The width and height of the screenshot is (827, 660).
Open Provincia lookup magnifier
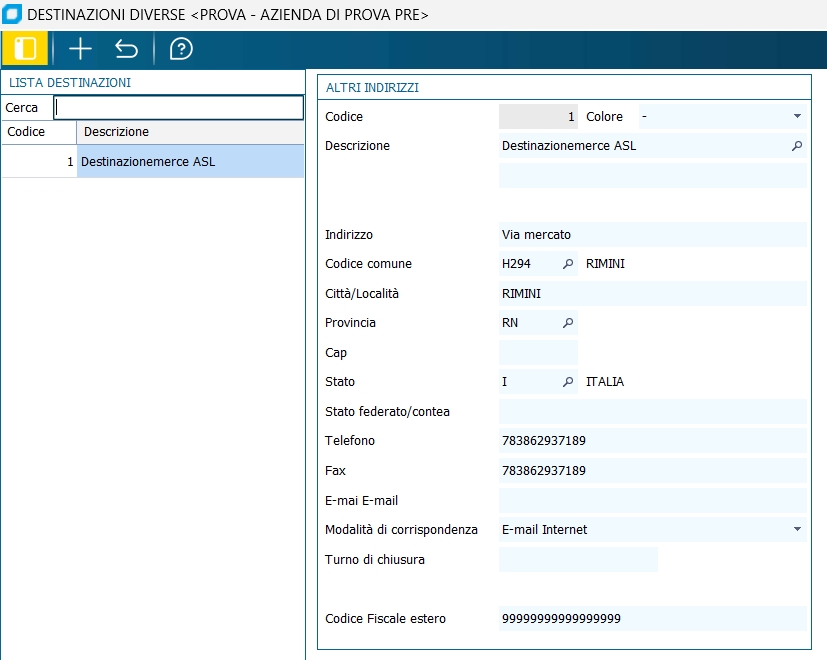point(568,323)
